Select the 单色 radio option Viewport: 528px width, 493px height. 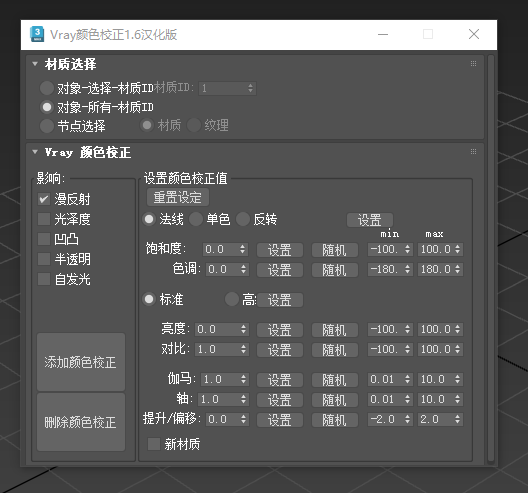(x=196, y=219)
